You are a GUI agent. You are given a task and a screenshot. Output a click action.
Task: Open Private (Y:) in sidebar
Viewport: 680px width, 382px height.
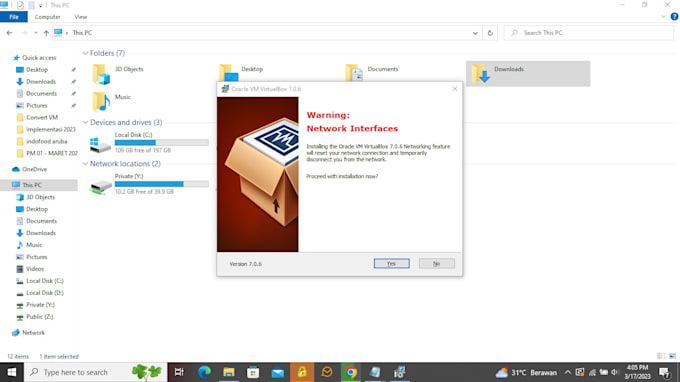[40, 305]
